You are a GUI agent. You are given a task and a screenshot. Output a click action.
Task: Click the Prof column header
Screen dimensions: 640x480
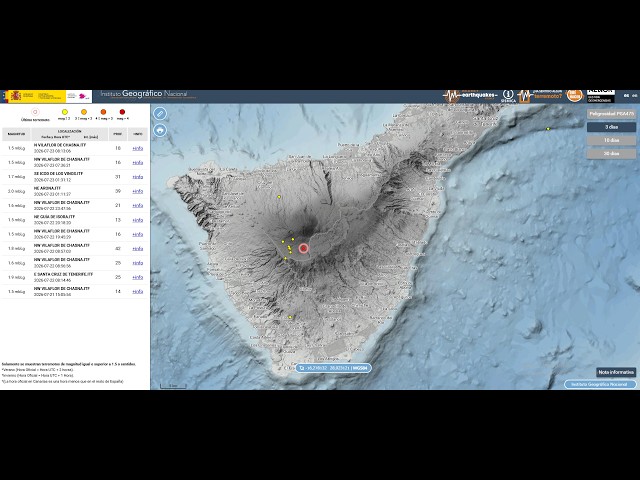[x=118, y=134]
